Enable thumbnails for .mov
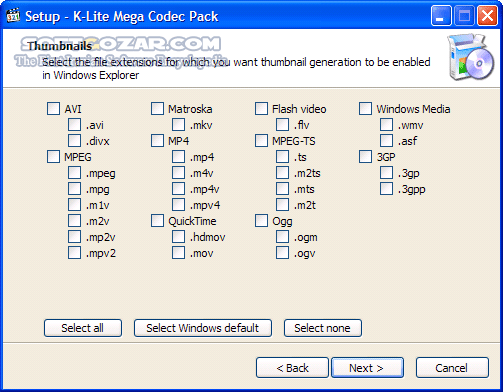This screenshot has width=503, height=392. 178,253
